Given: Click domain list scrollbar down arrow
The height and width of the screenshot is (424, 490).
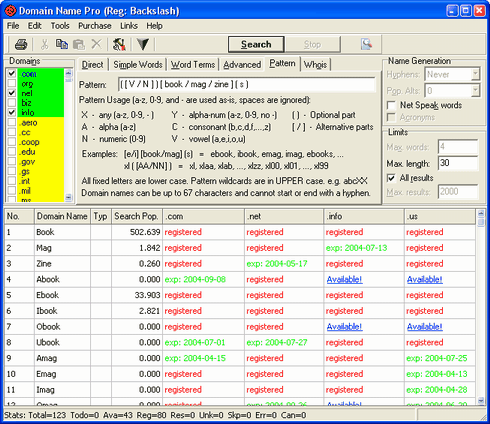Looking at the screenshot, I should click(68, 197).
